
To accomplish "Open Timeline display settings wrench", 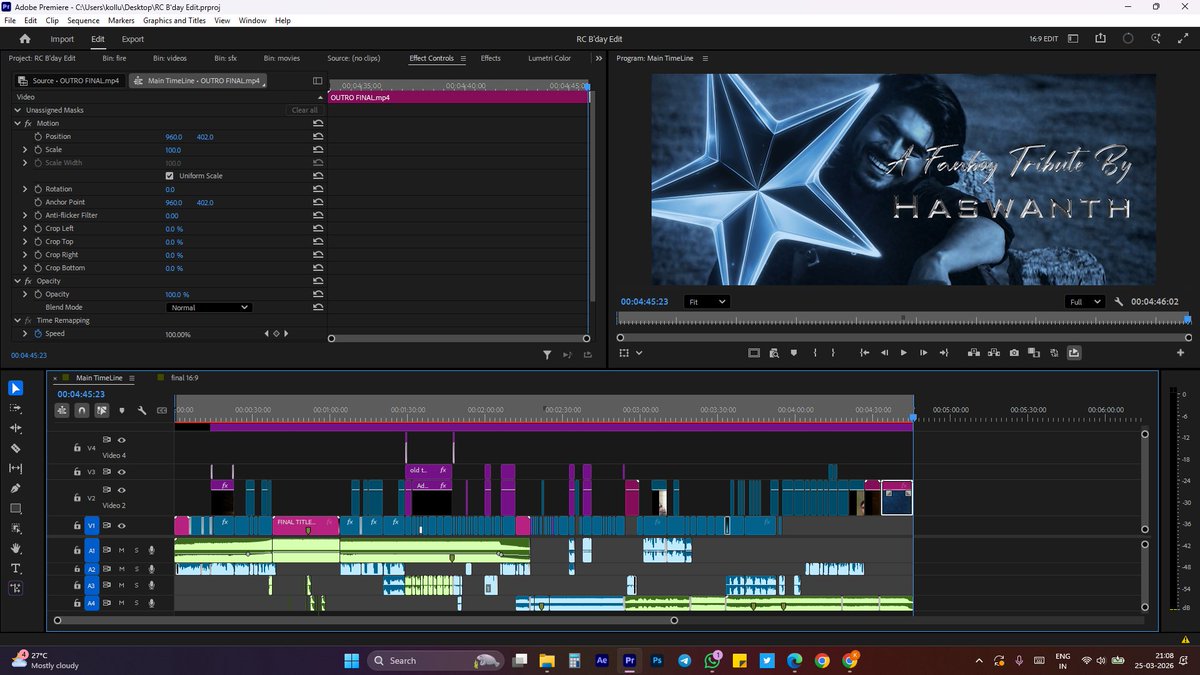I will click(x=142, y=410).
